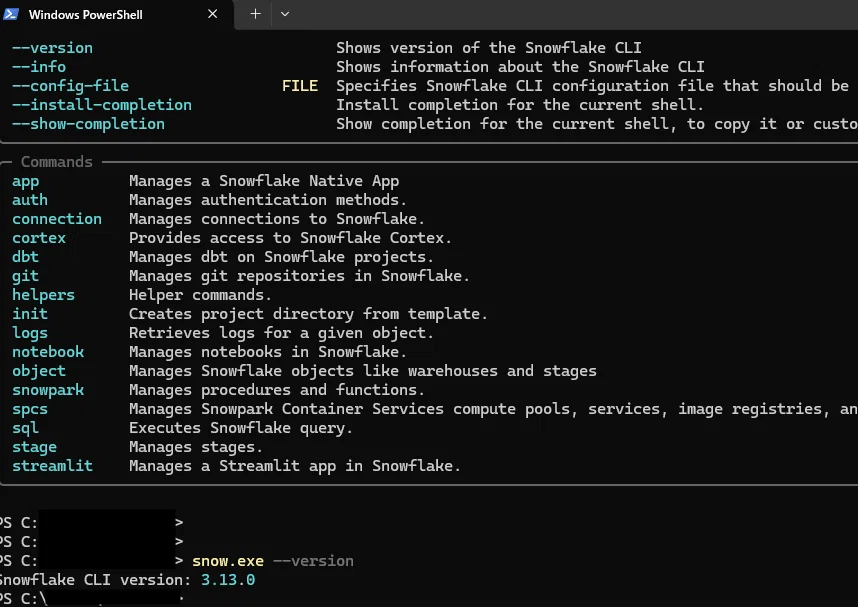Screen dimensions: 858x607
Task: Click the dbt command name
Action: click(x=25, y=257)
